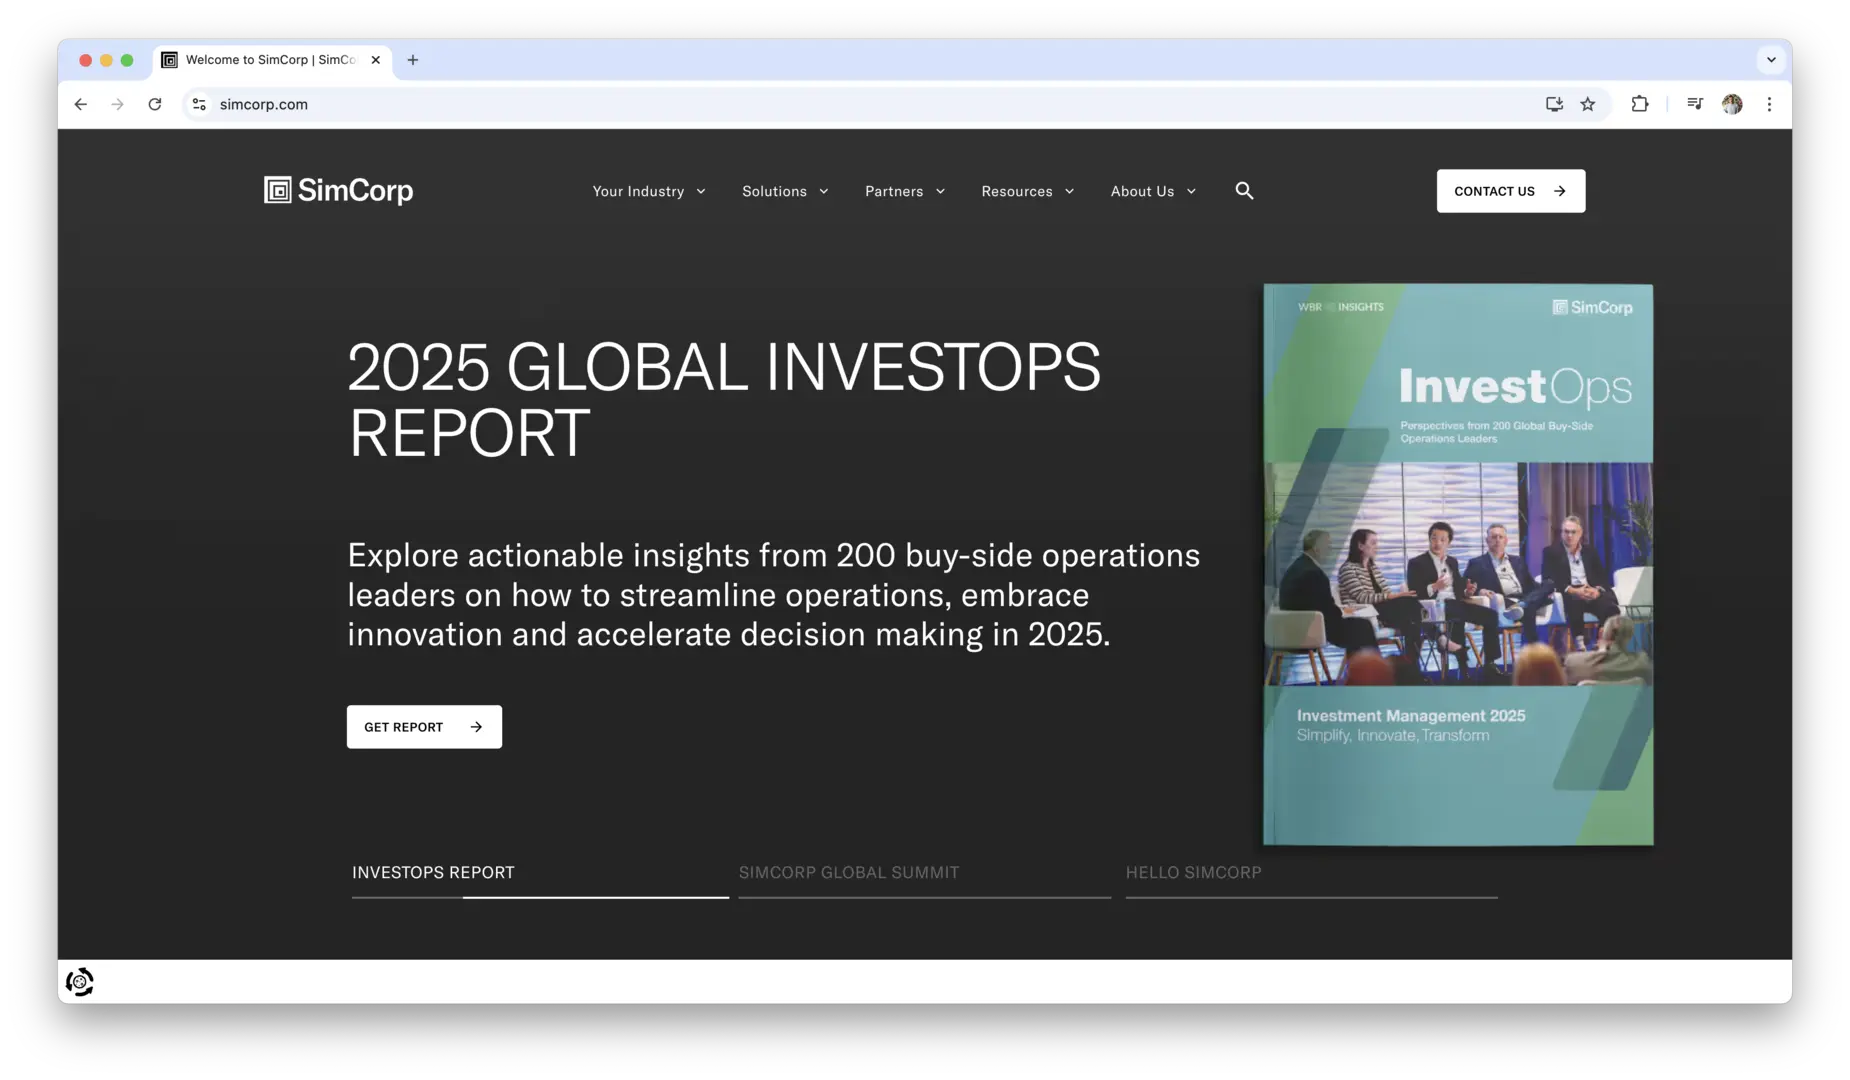1850x1080 pixels.
Task: Bookmark this page with the star icon
Action: pos(1588,104)
